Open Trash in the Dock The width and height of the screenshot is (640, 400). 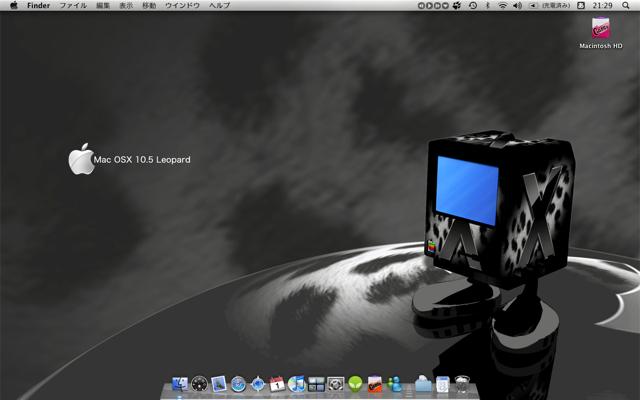click(462, 384)
